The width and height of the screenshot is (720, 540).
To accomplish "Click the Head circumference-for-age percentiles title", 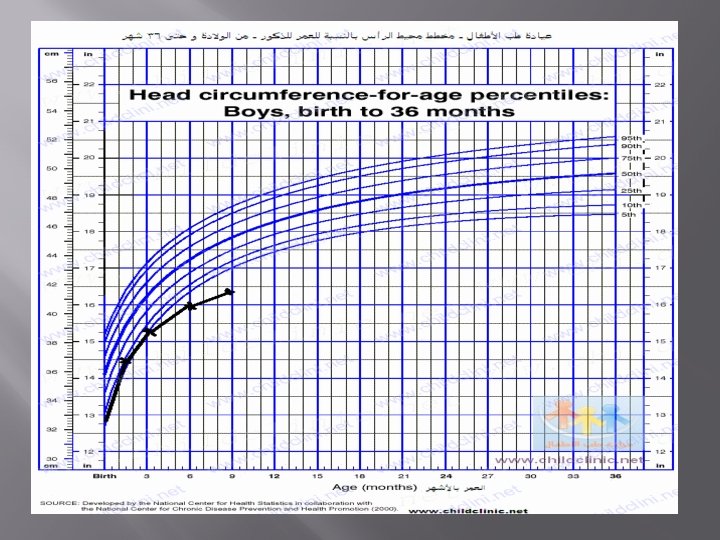I will pyautogui.click(x=368, y=103).
